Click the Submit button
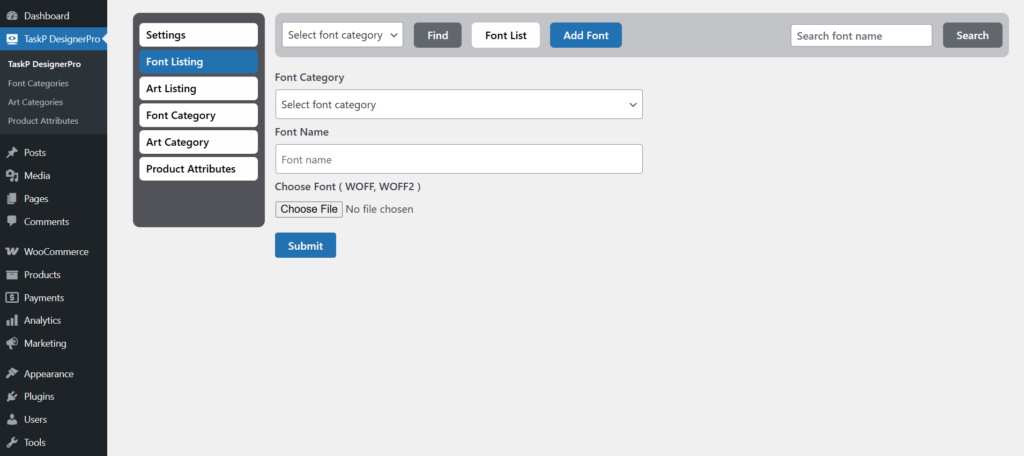Screen dimensions: 1024x456 pyautogui.click(x=306, y=246)
